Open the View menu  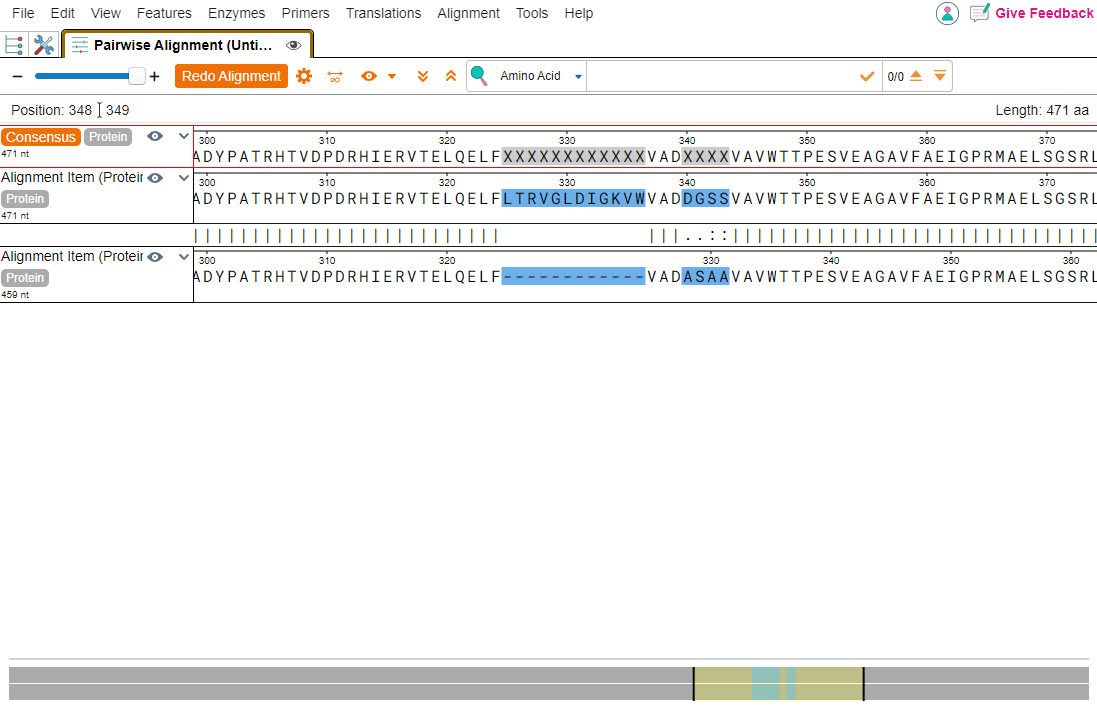click(106, 13)
